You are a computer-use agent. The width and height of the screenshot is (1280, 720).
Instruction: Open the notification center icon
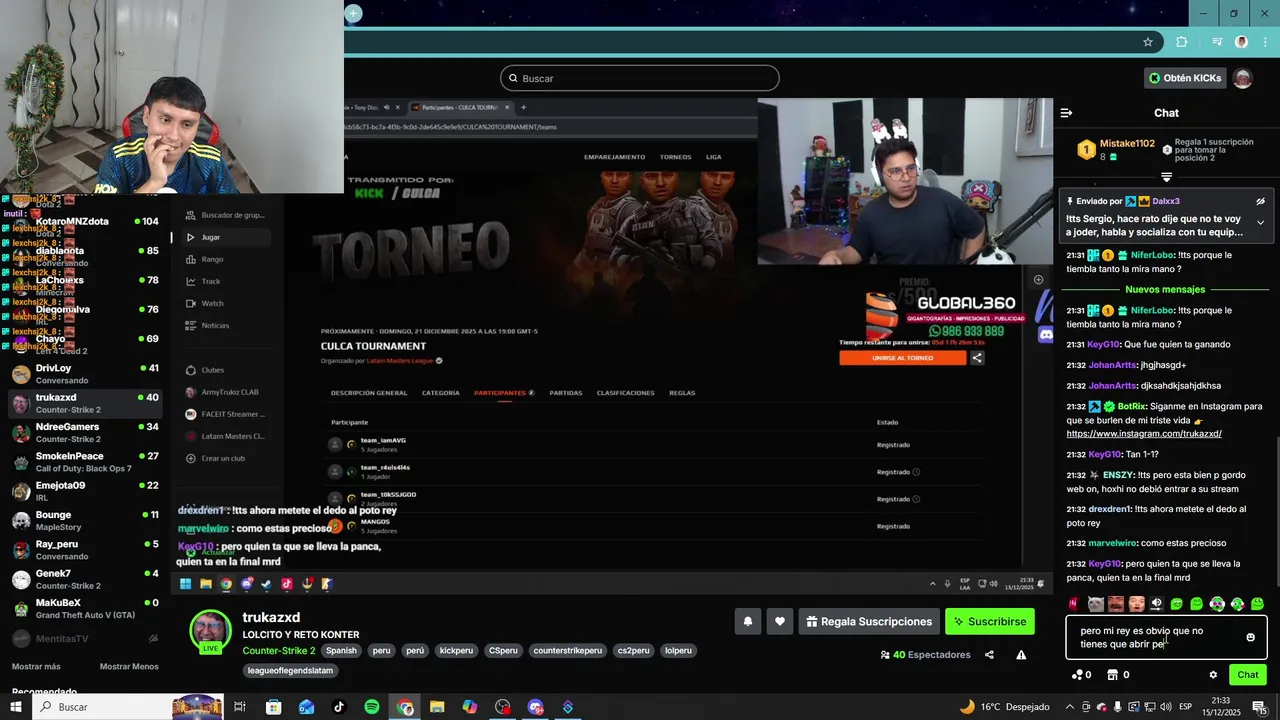1259,707
